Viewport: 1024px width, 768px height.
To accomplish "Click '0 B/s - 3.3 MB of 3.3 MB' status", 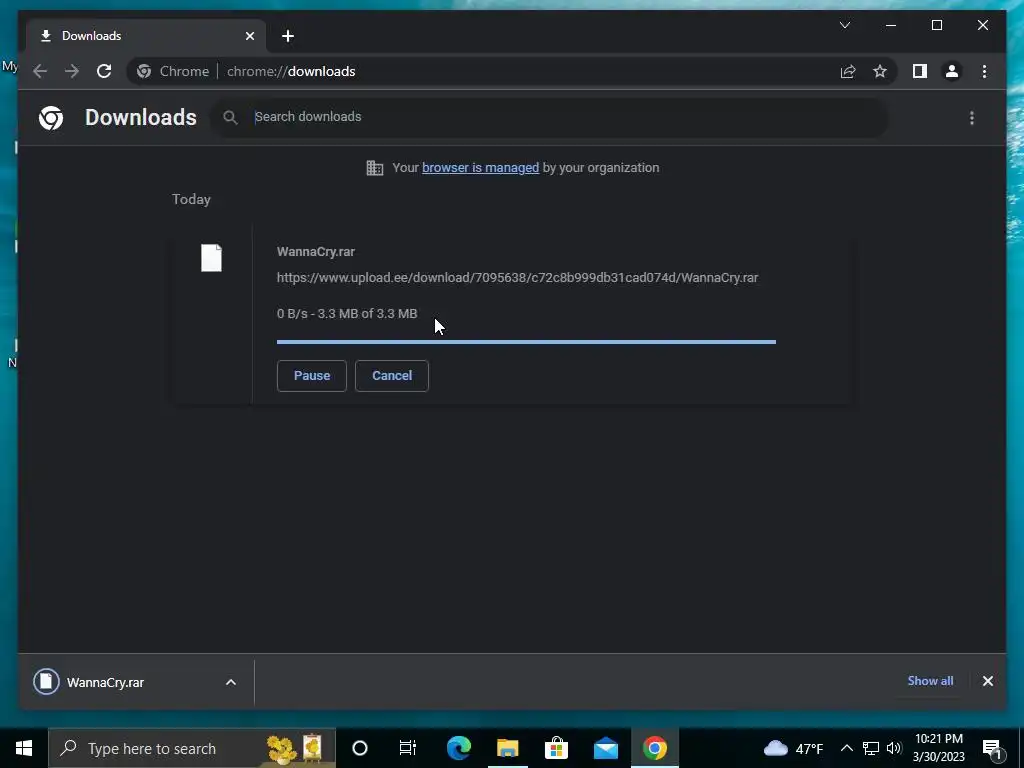I will pyautogui.click(x=347, y=313).
